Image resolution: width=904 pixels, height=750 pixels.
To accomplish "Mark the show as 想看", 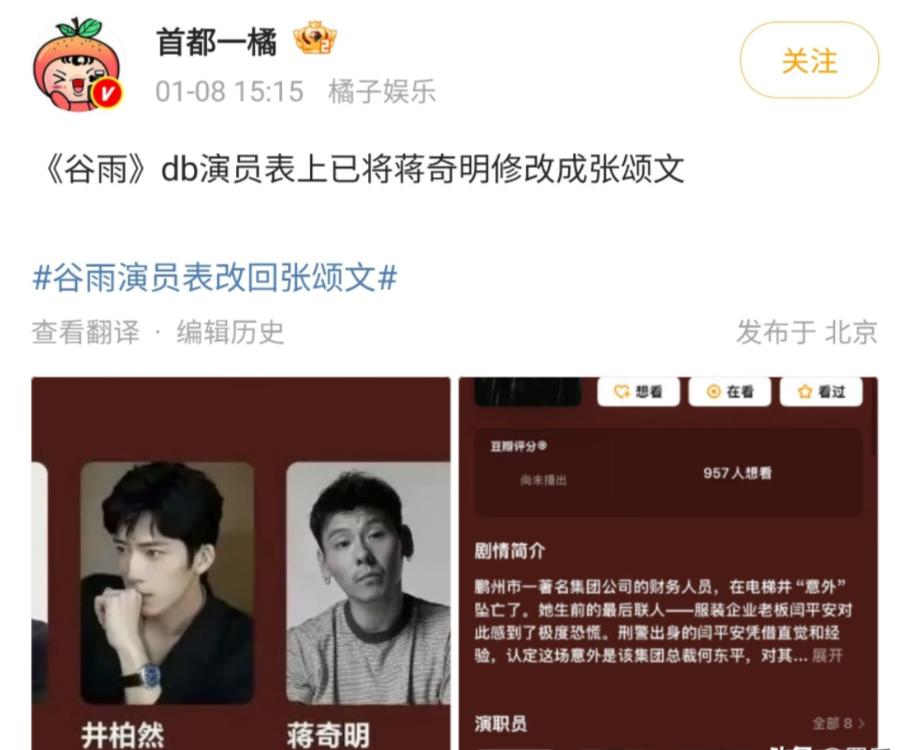I will (638, 392).
